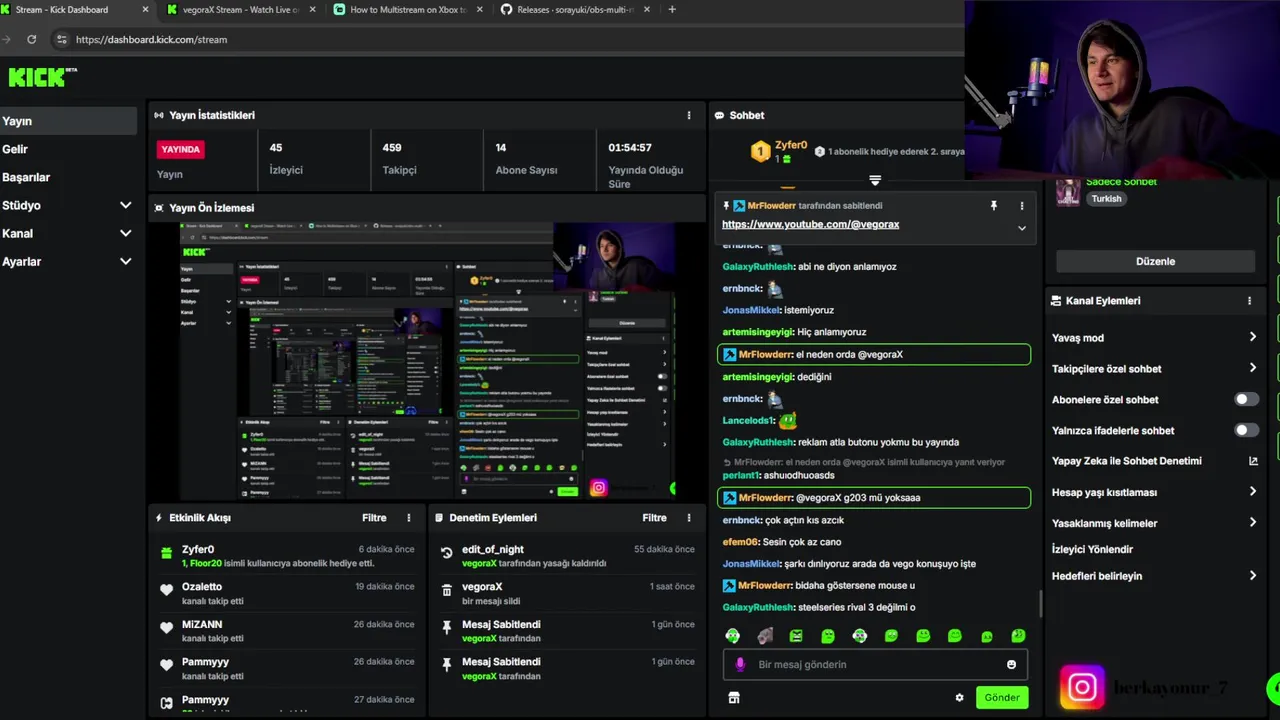
Task: Open Filtre in Etkinlik Akışı
Action: 374,518
